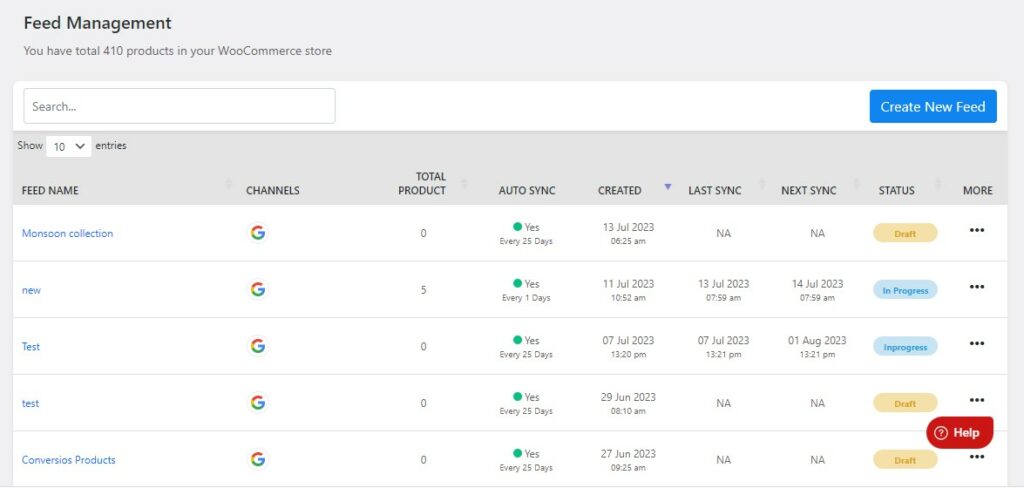Click Google channel icon for 29 Jun test feed

258,403
